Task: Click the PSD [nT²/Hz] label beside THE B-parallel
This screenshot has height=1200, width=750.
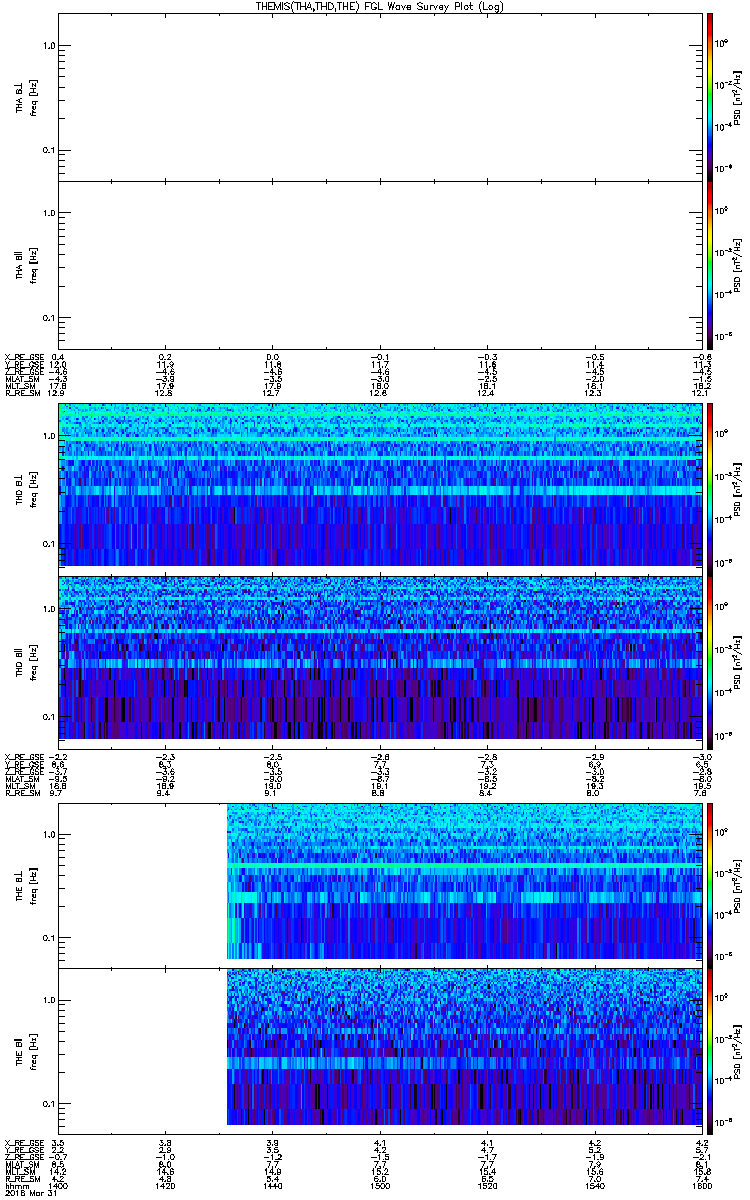Action: 738,1049
